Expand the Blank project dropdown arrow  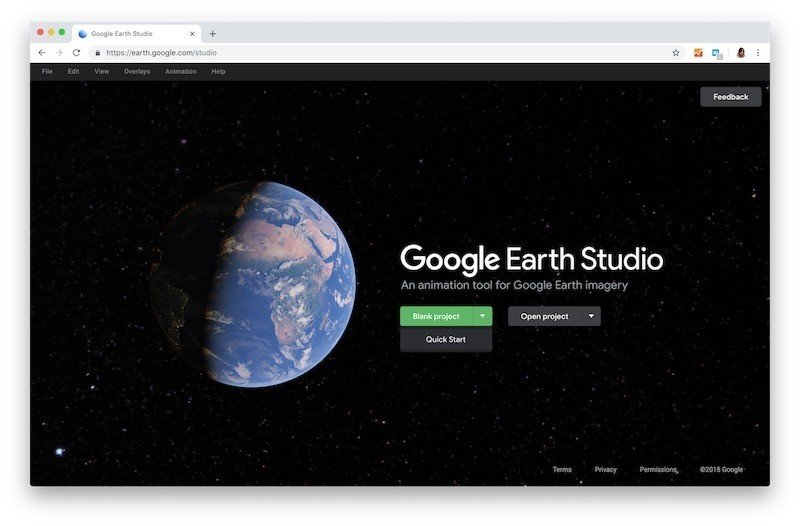483,316
